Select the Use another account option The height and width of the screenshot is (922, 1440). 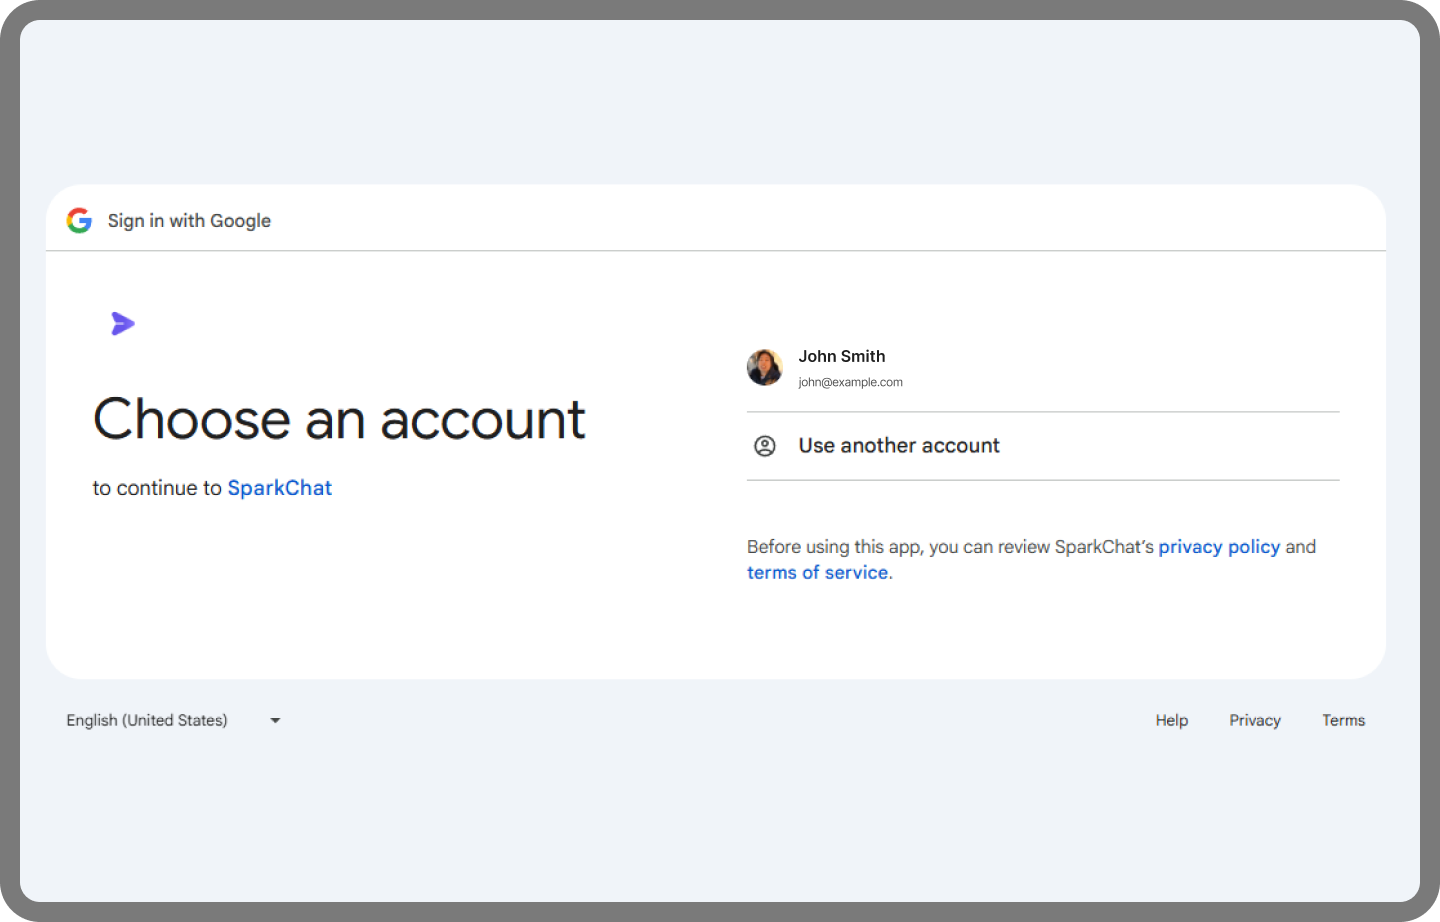(x=898, y=446)
